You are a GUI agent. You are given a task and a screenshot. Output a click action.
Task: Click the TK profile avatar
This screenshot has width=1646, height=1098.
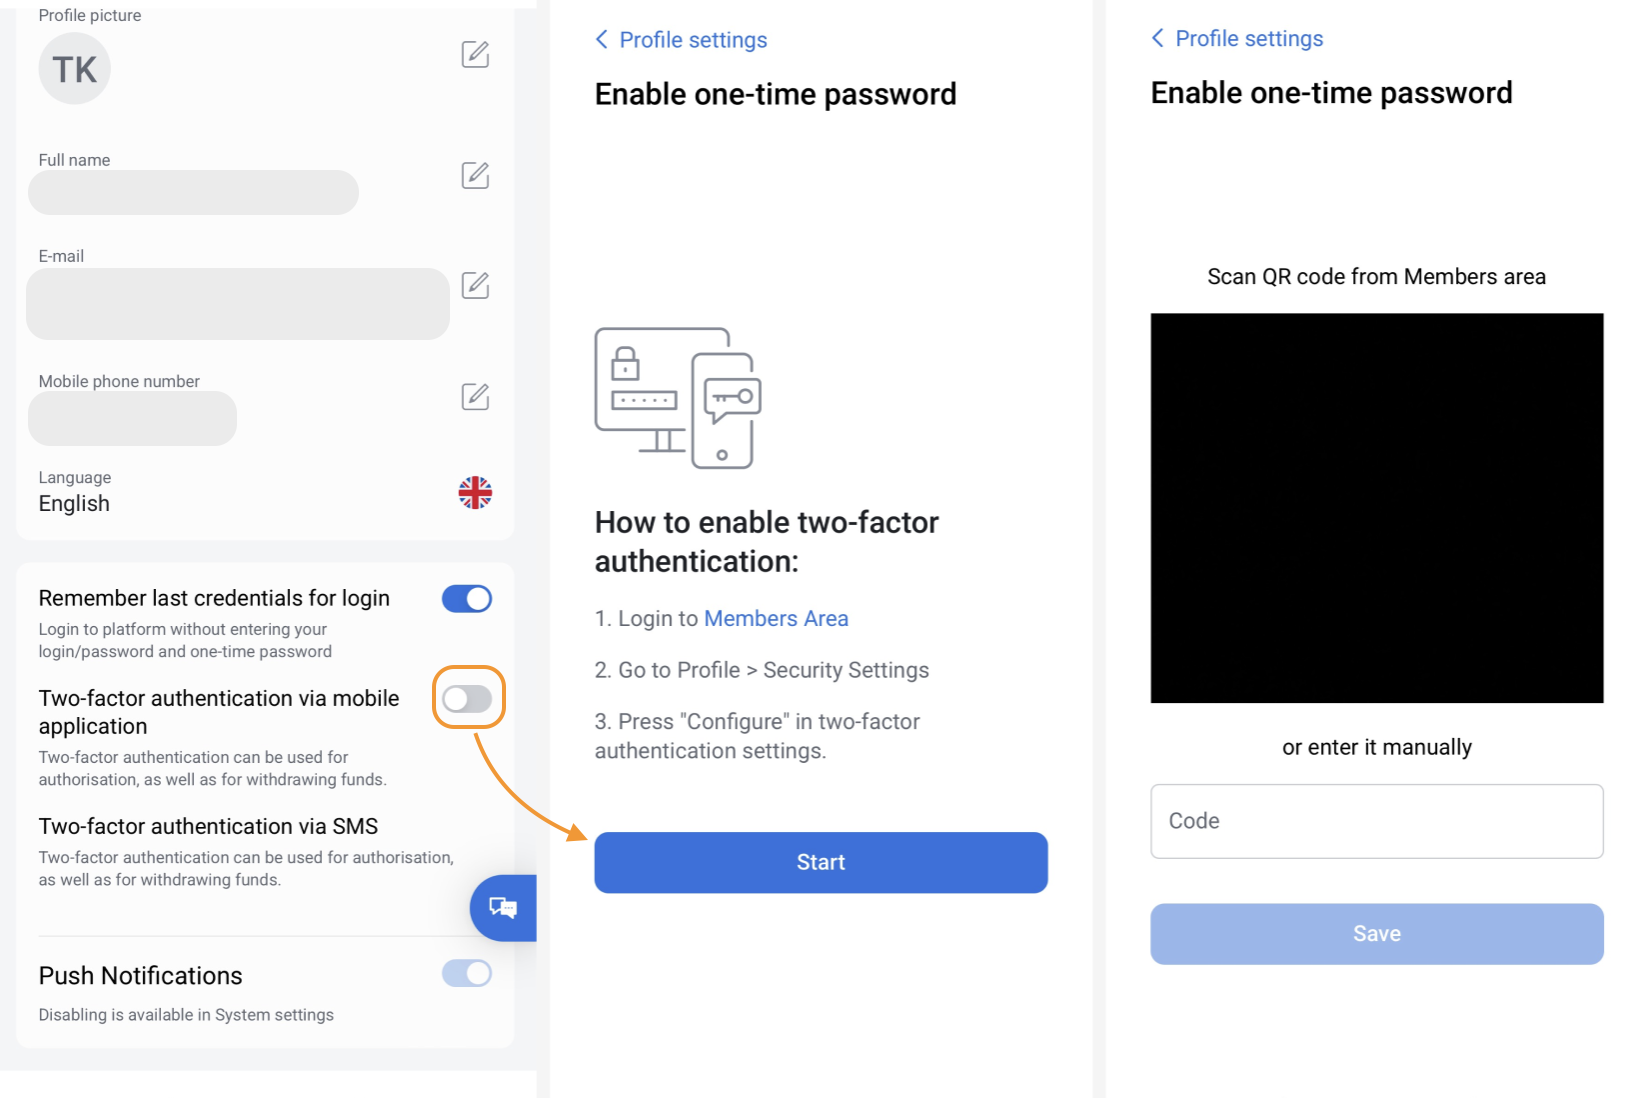[74, 69]
